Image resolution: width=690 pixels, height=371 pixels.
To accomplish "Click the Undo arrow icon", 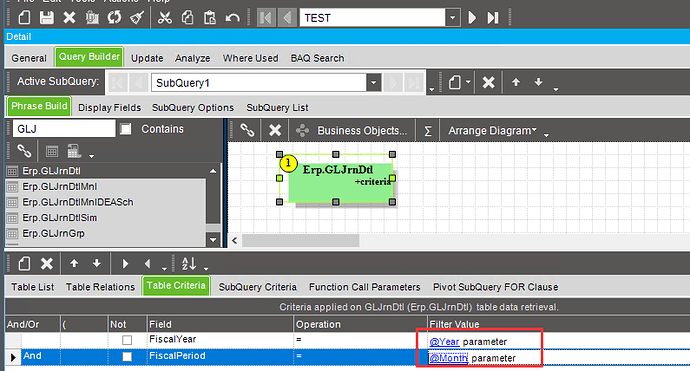I will coord(232,18).
